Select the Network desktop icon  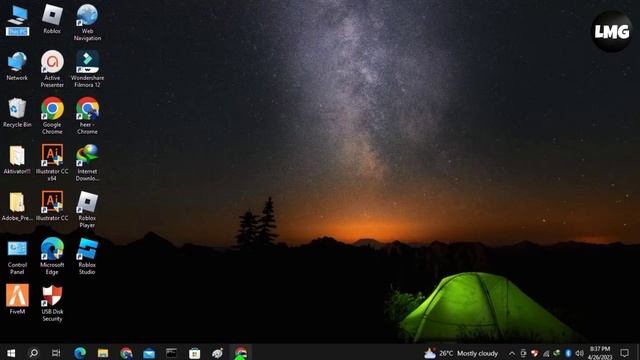click(17, 65)
